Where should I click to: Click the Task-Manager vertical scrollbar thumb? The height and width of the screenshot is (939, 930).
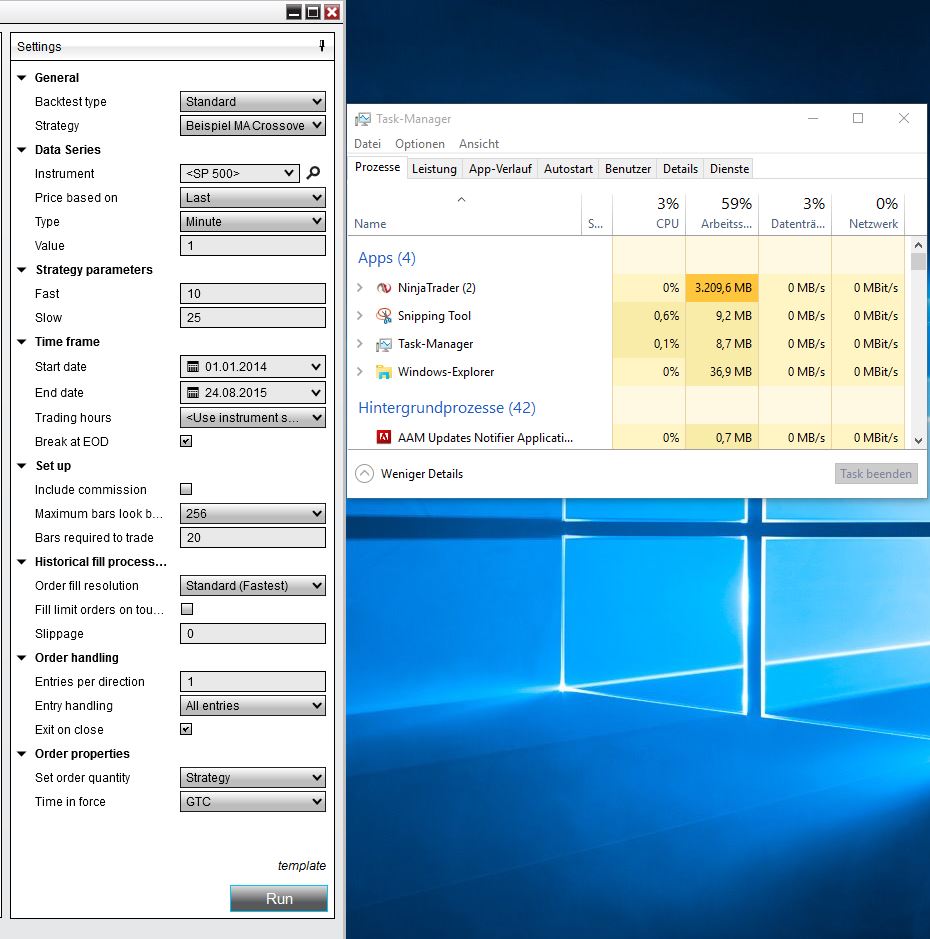[x=918, y=262]
